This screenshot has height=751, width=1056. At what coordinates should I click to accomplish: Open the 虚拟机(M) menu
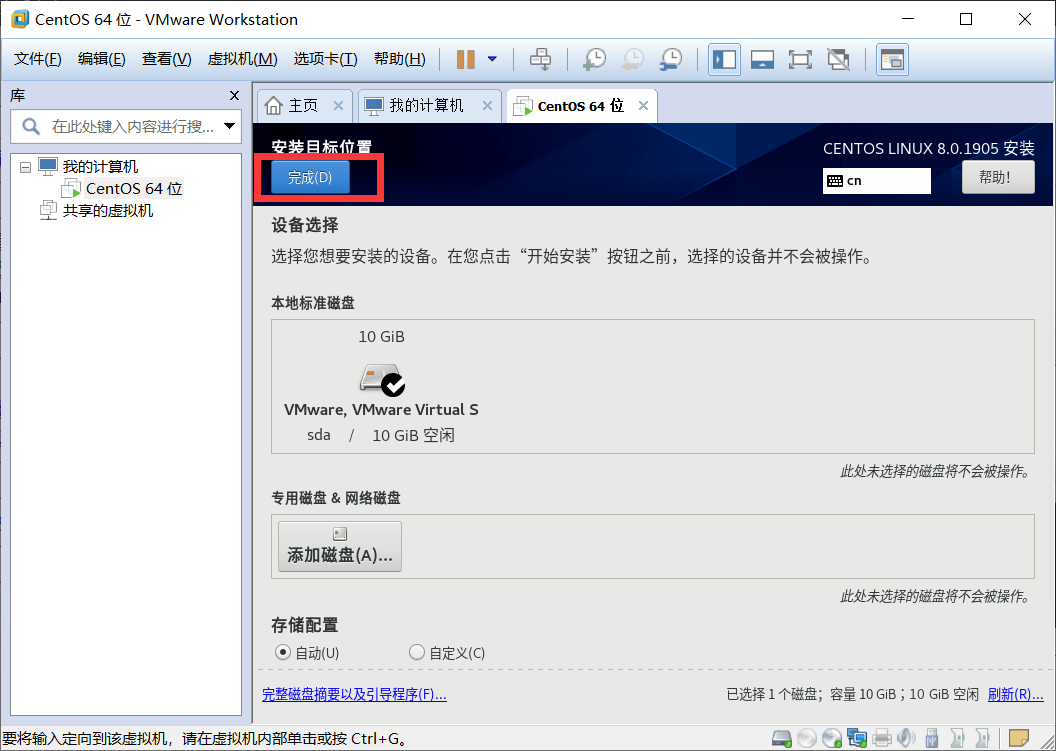(x=242, y=59)
